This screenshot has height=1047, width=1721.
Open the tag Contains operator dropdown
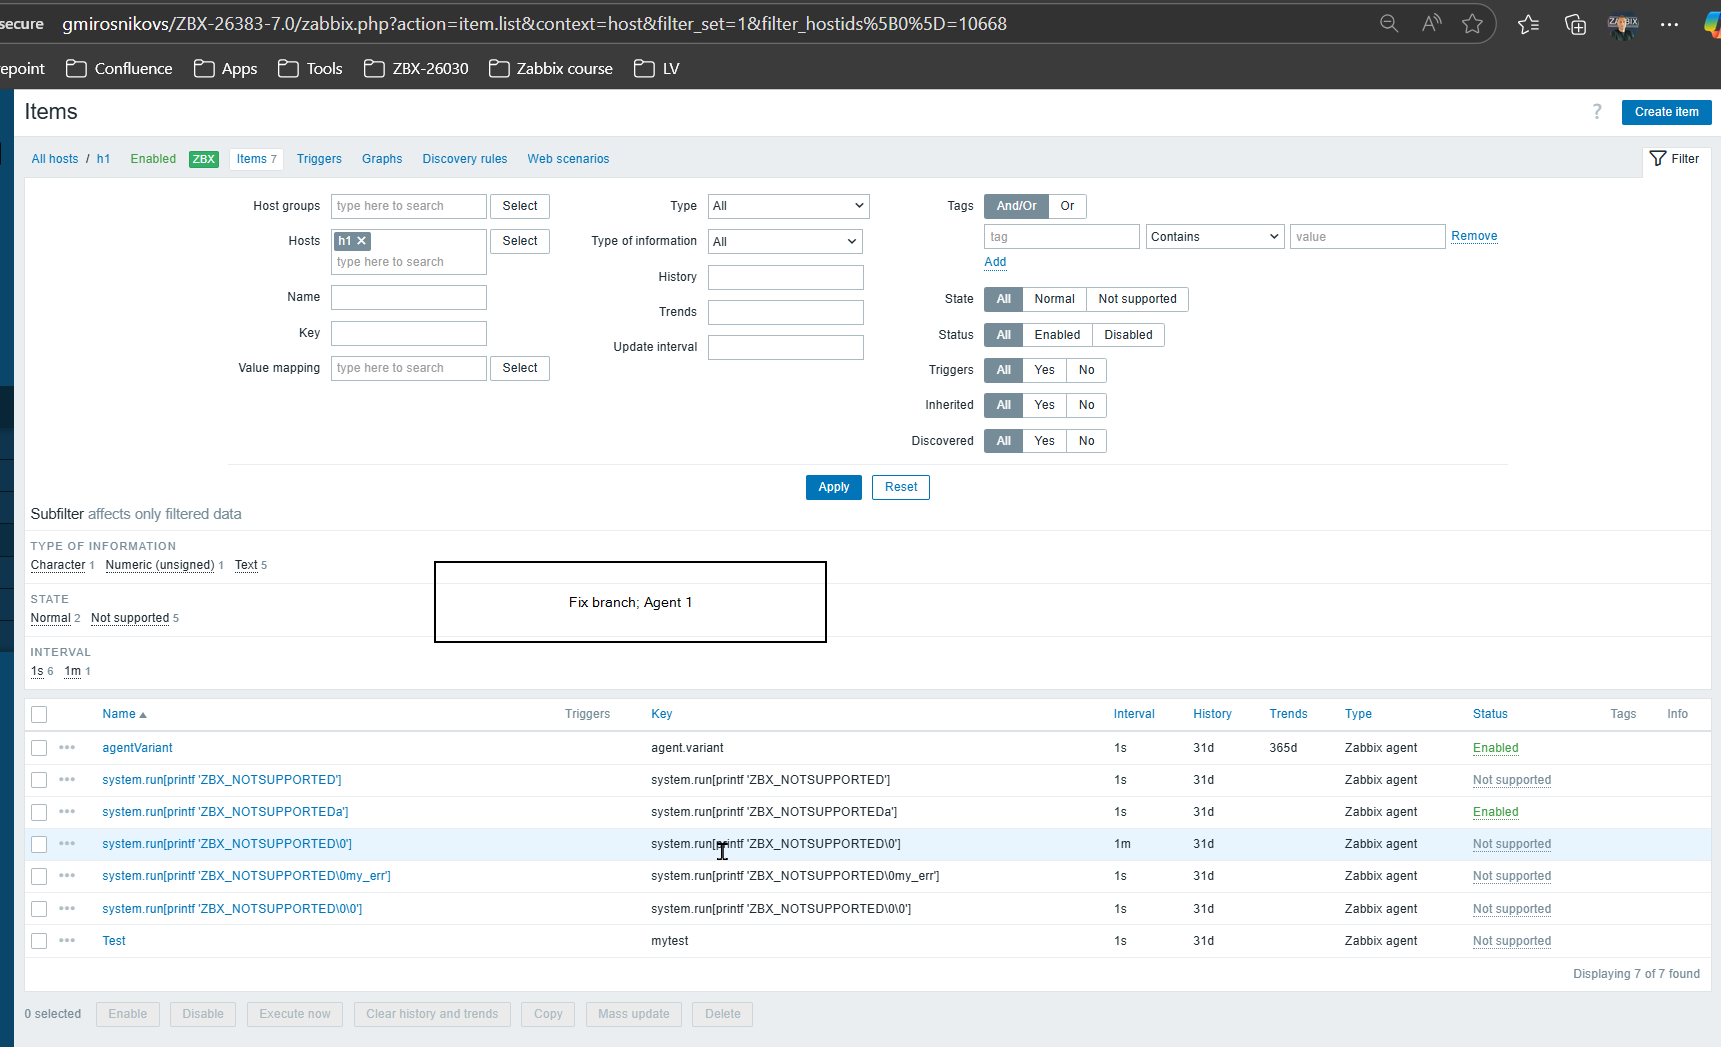pos(1214,237)
